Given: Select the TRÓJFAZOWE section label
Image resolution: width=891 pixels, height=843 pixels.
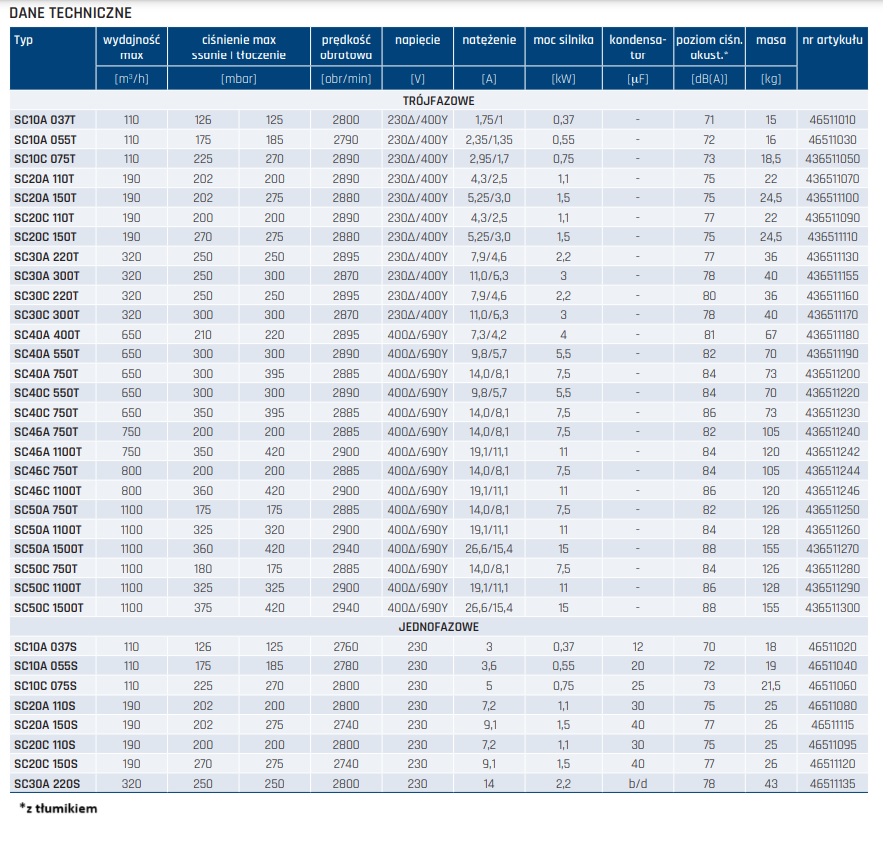Looking at the screenshot, I should coord(445,100).
